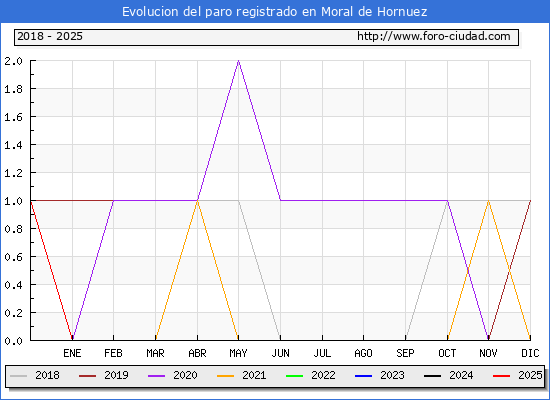Click the SEP month axis label

pyautogui.click(x=405, y=353)
